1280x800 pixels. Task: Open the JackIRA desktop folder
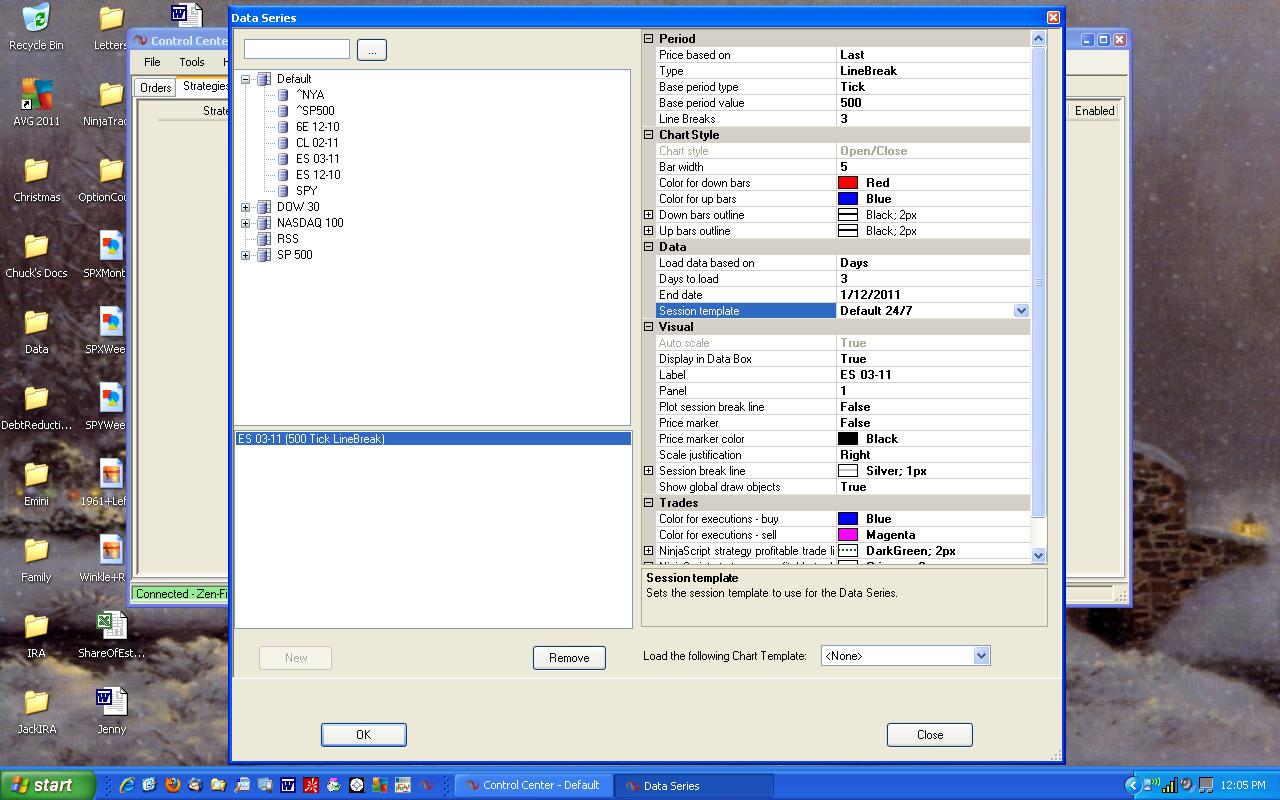click(36, 711)
